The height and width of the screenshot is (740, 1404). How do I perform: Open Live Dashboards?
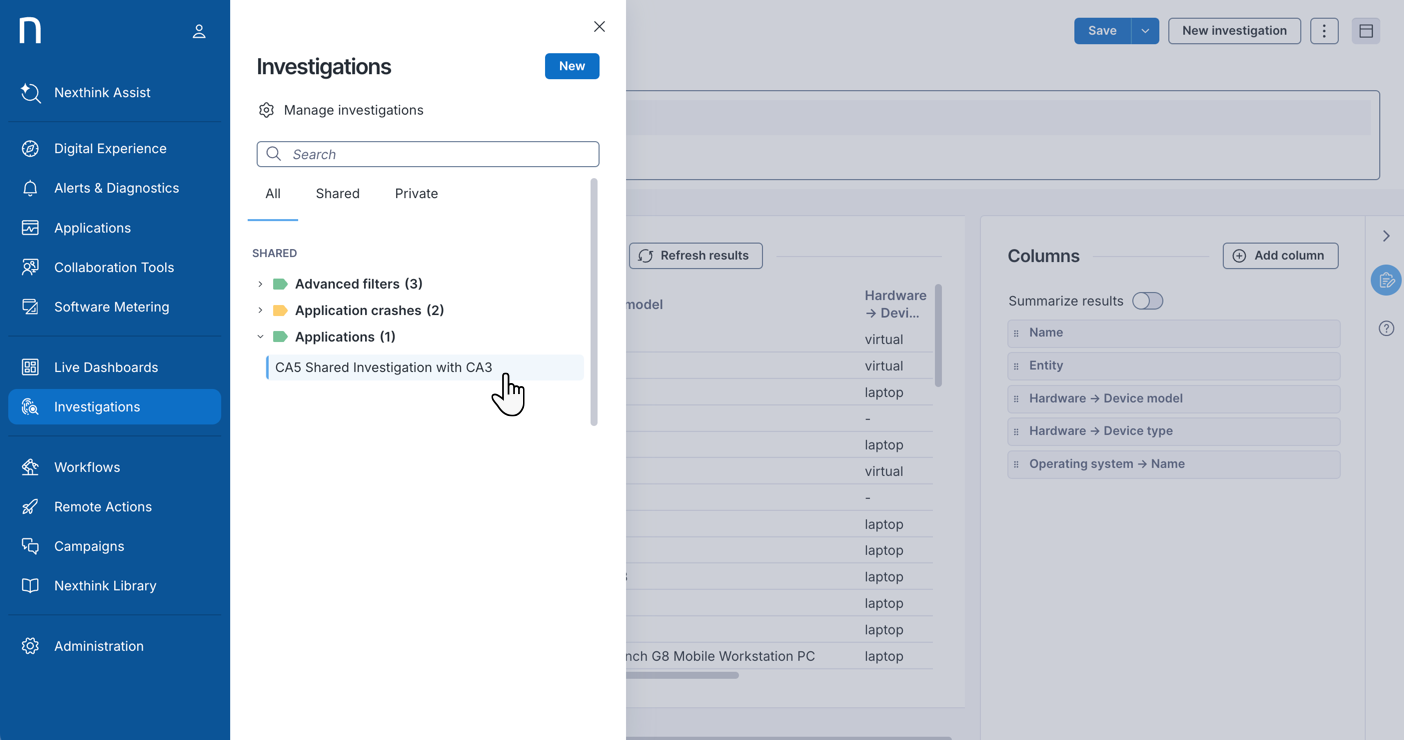105,367
